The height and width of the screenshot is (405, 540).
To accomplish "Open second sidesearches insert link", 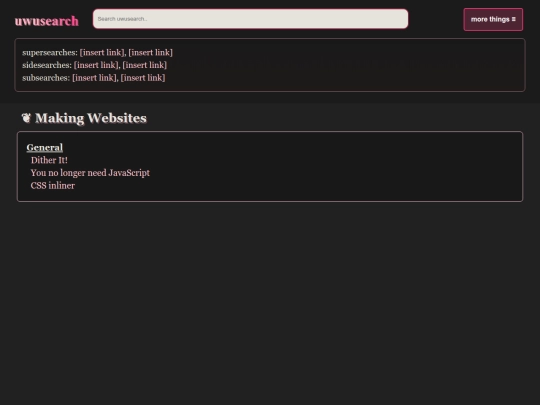I will click(145, 65).
